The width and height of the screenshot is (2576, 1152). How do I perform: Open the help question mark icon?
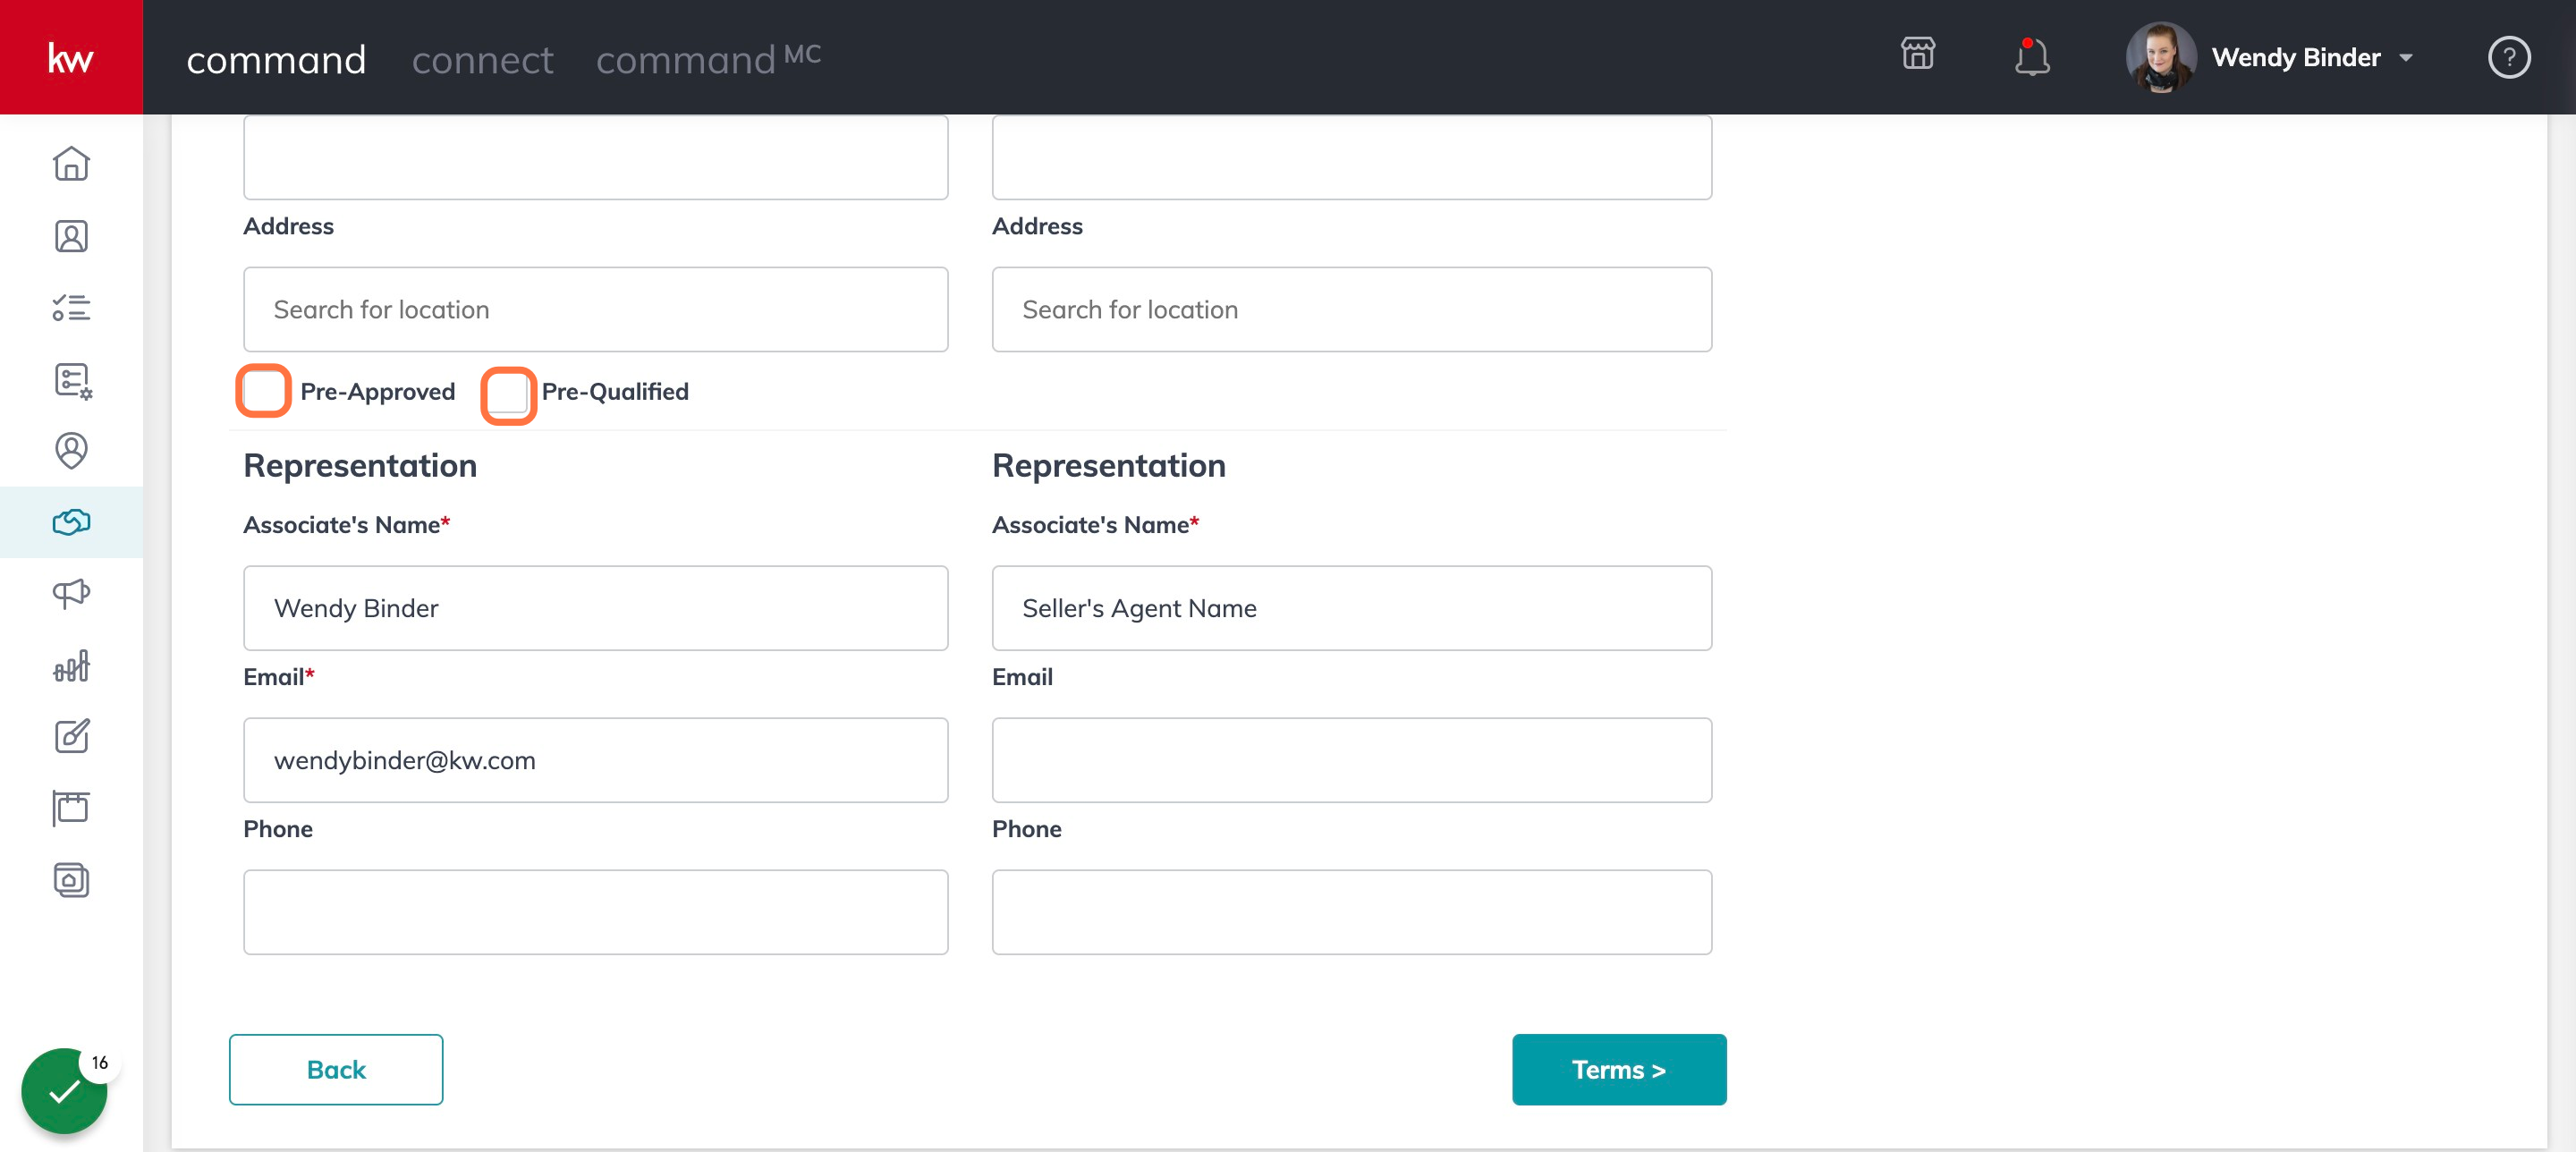(x=2509, y=57)
